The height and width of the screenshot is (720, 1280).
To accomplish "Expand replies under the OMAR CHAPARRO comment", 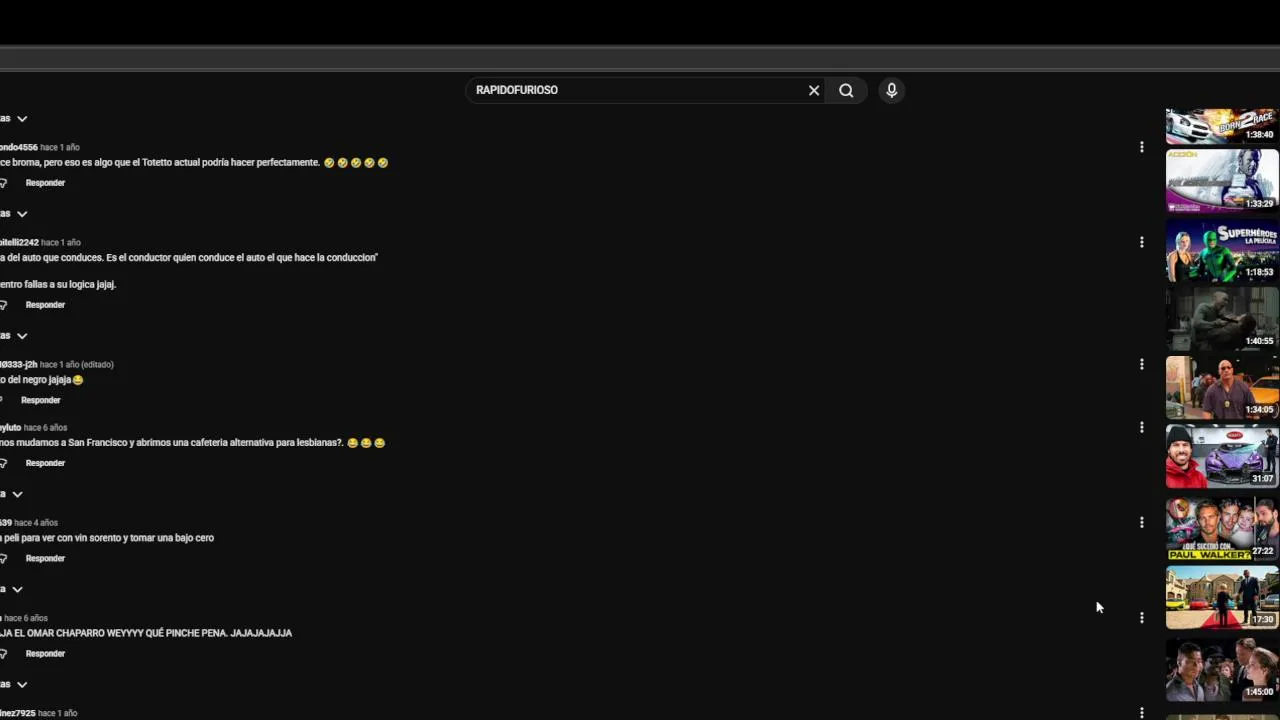I will (14, 684).
